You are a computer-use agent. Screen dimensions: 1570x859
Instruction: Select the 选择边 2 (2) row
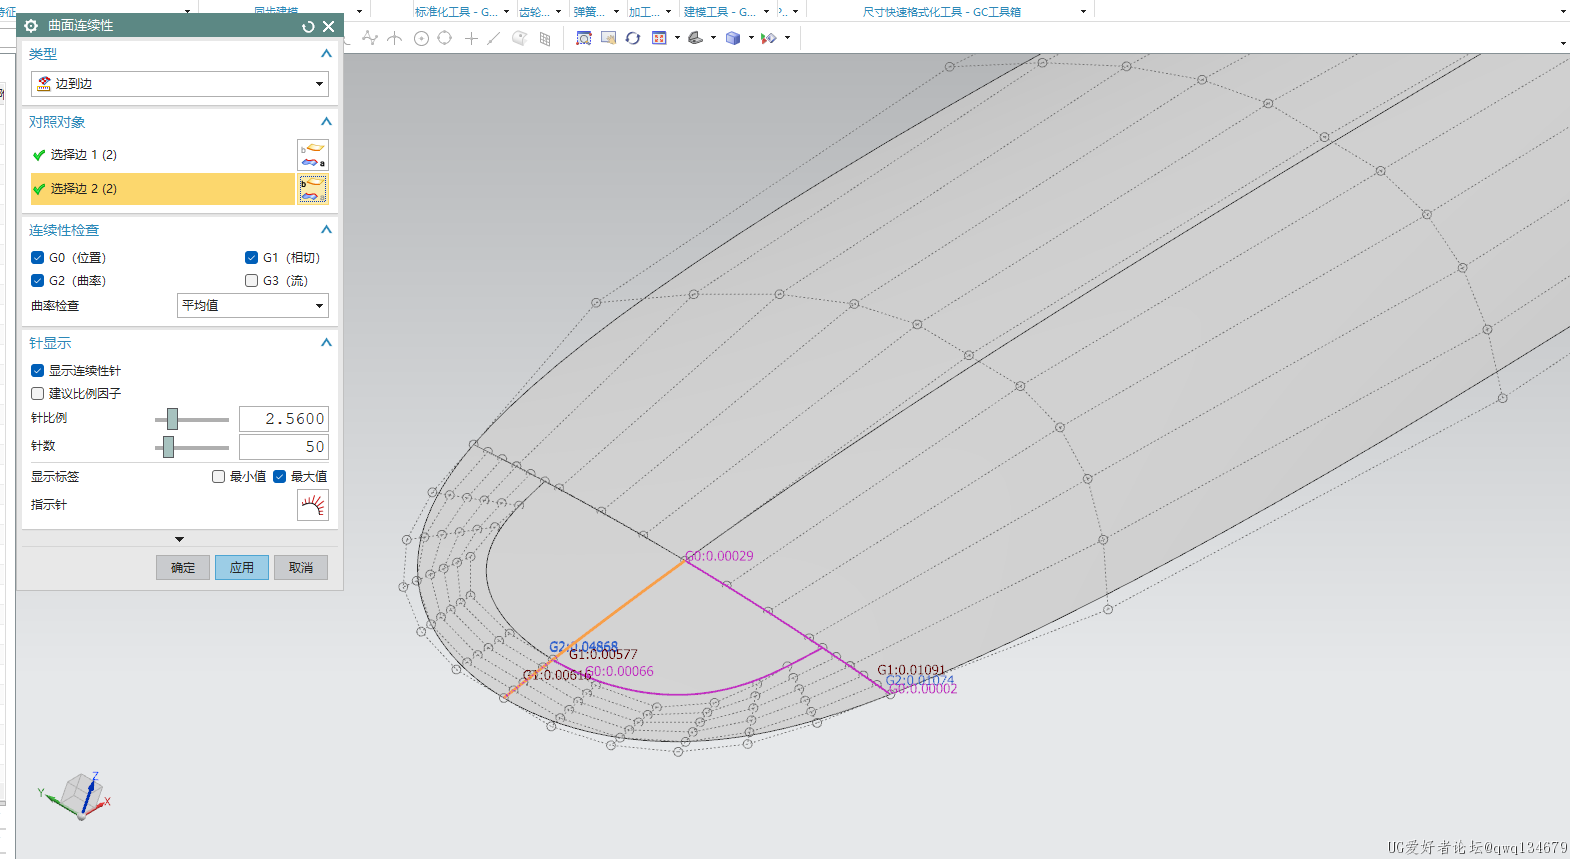pos(162,189)
